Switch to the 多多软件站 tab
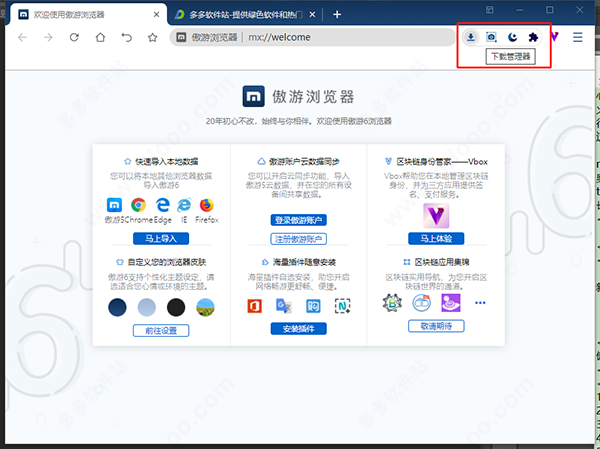Viewport: 600px width, 449px height. point(245,15)
